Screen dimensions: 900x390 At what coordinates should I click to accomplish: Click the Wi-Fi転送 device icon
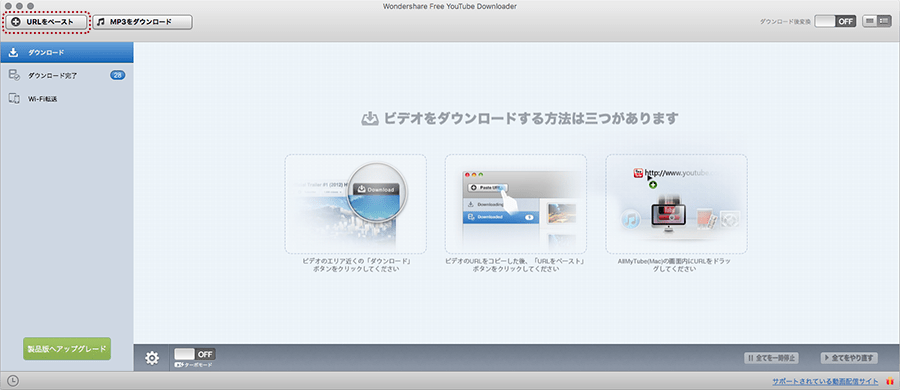coord(14,99)
